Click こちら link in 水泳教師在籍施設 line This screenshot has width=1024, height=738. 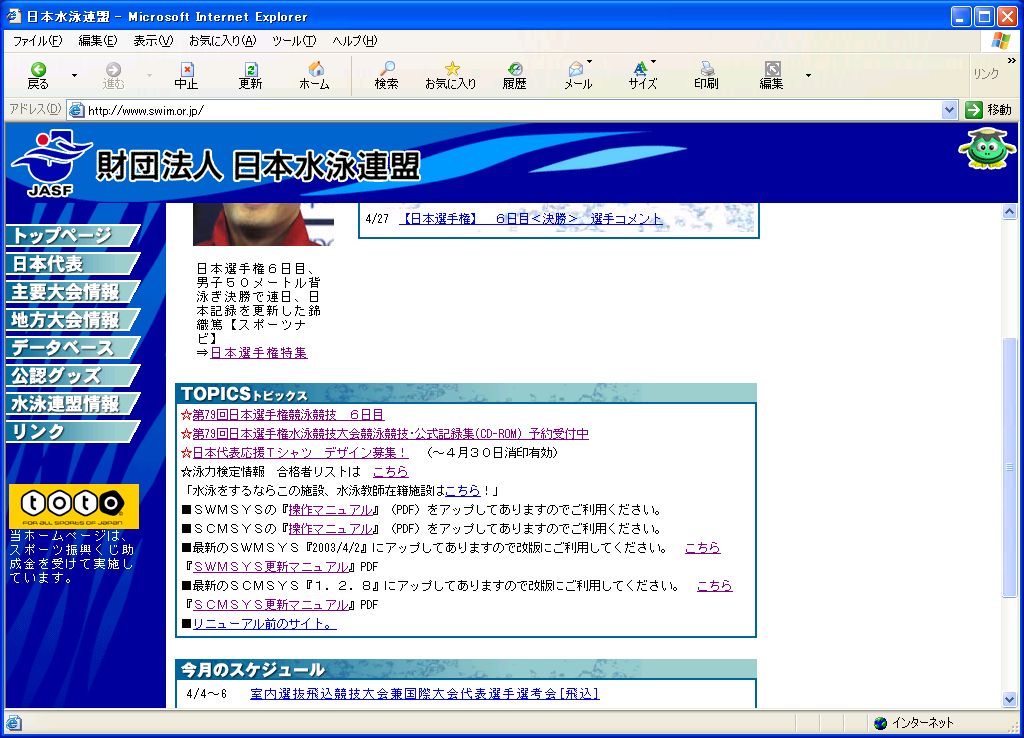[462, 490]
